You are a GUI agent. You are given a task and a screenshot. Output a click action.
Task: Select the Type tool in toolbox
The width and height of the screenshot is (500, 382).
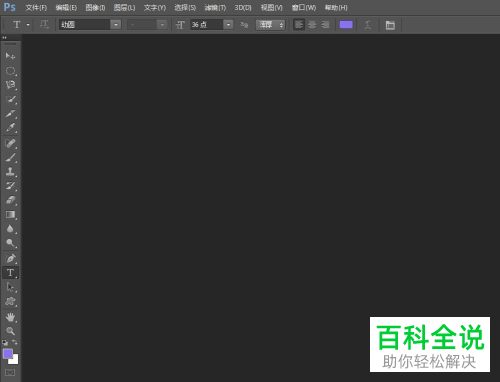click(10, 273)
